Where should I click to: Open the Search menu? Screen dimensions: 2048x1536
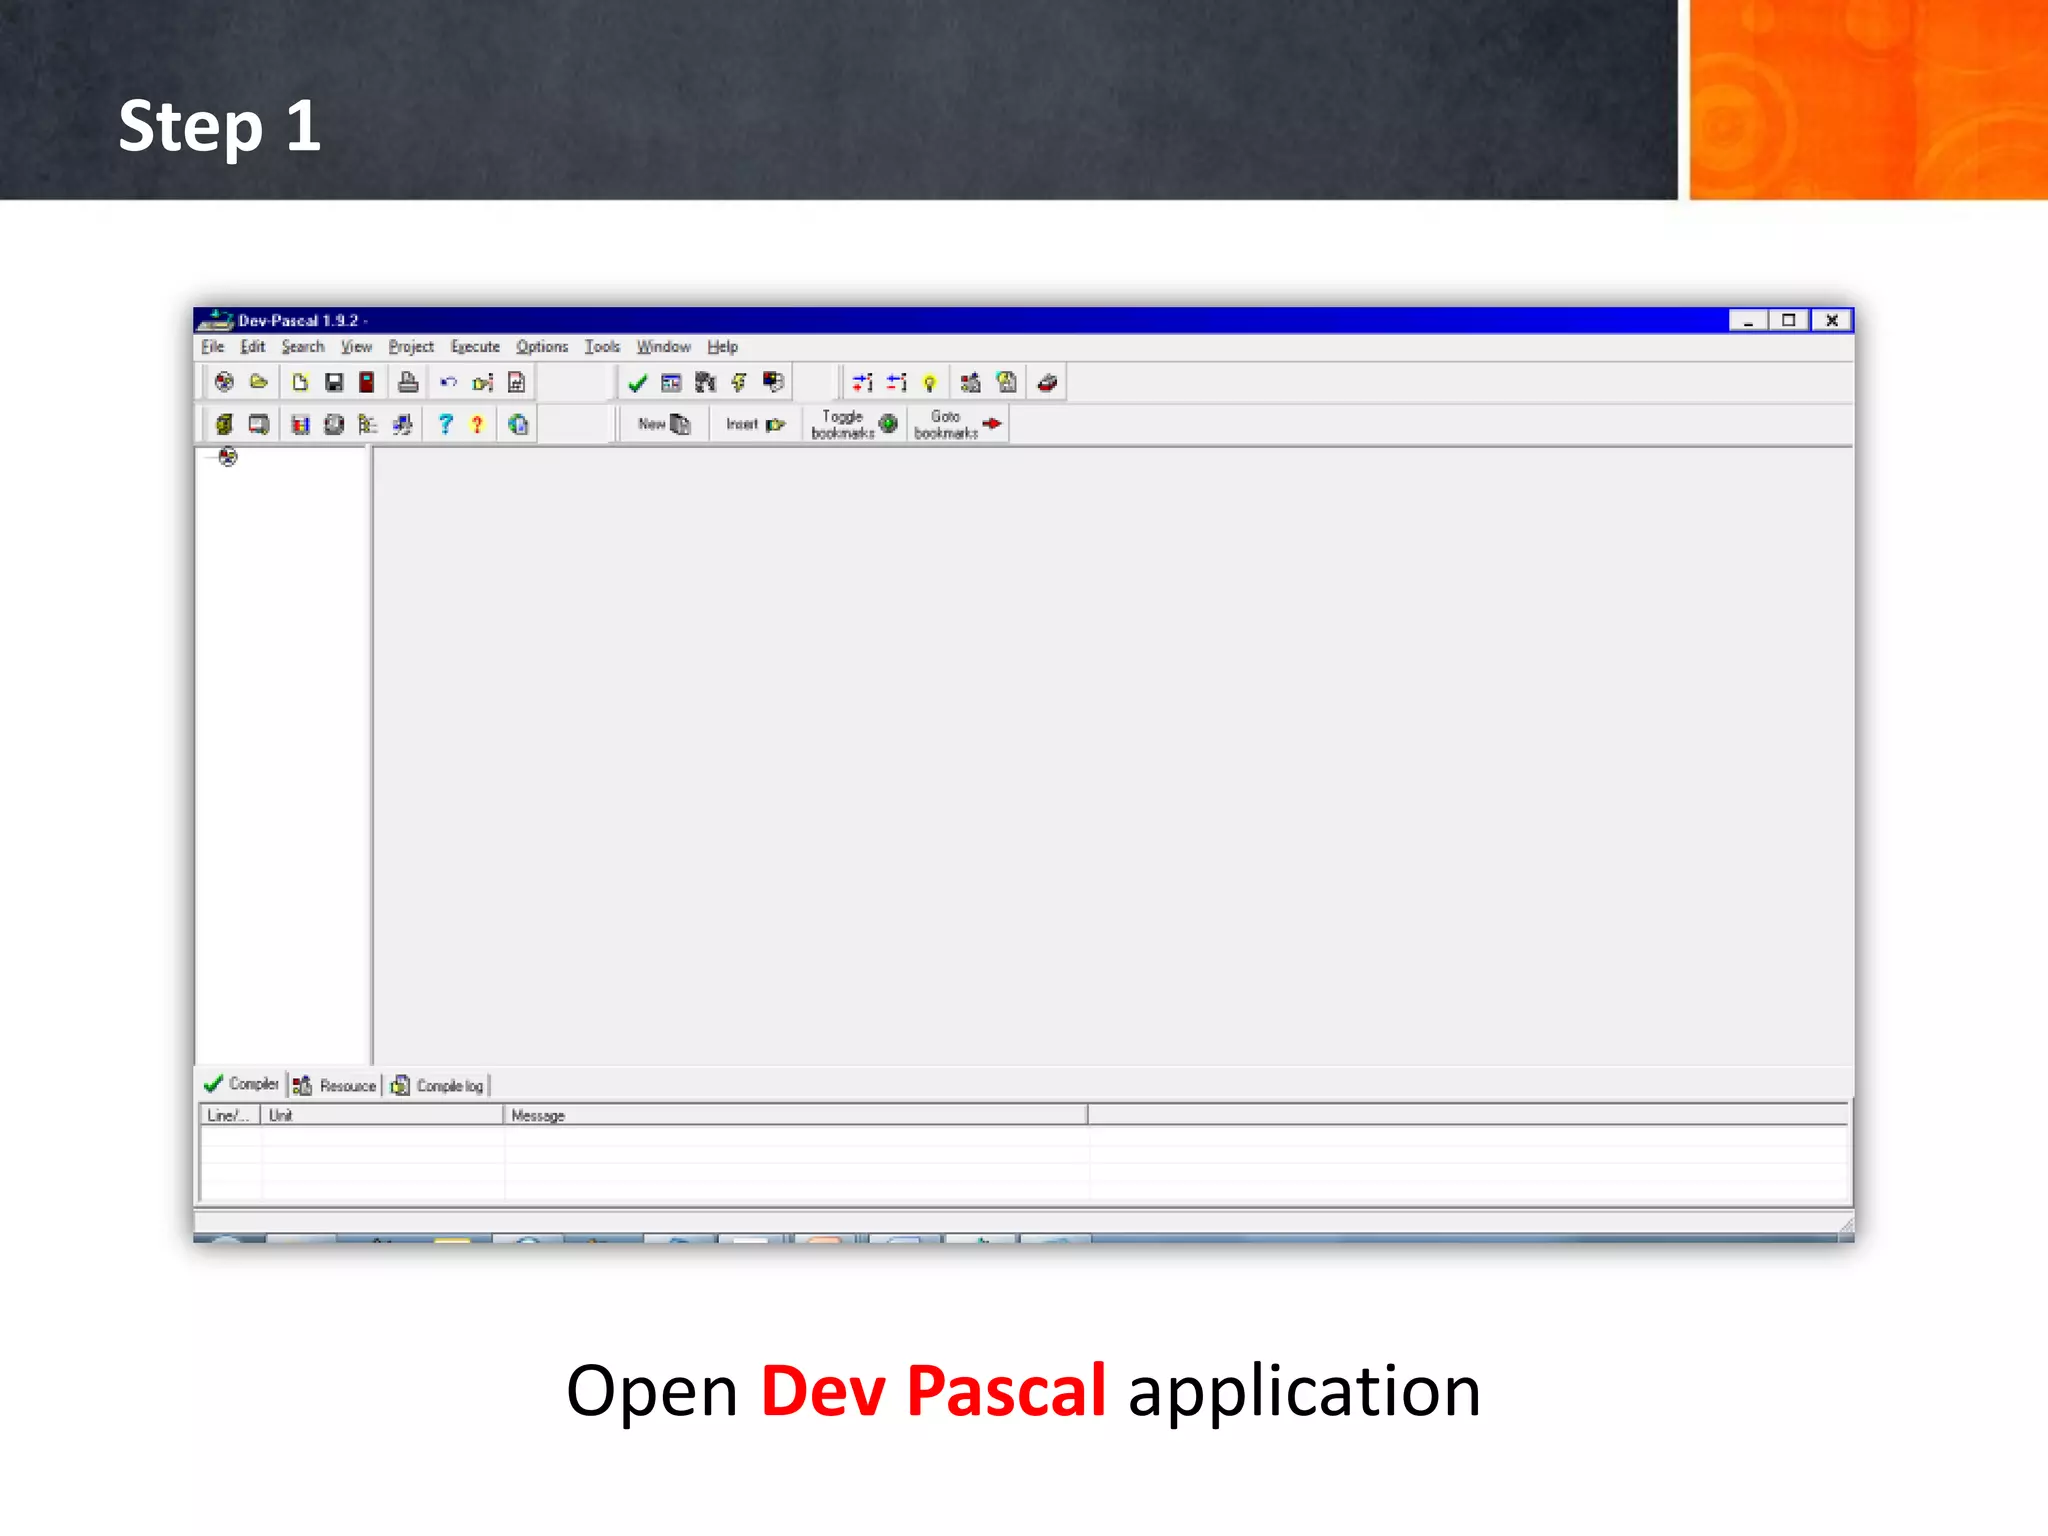pyautogui.click(x=303, y=347)
